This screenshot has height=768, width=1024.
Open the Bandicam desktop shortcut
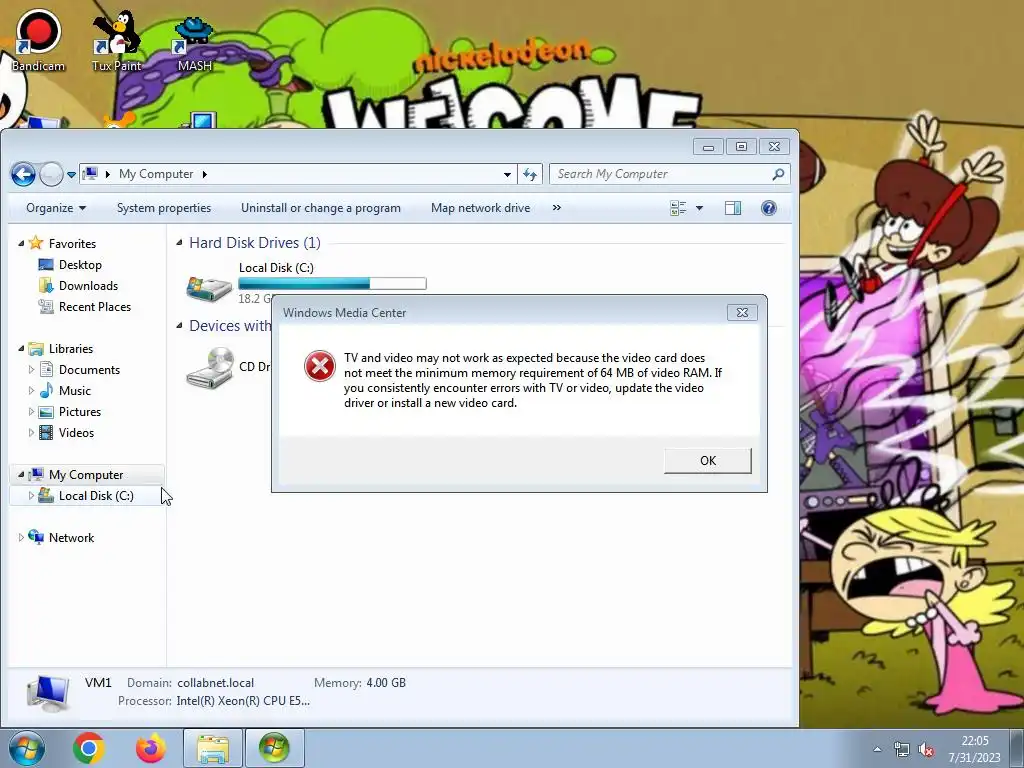point(39,39)
